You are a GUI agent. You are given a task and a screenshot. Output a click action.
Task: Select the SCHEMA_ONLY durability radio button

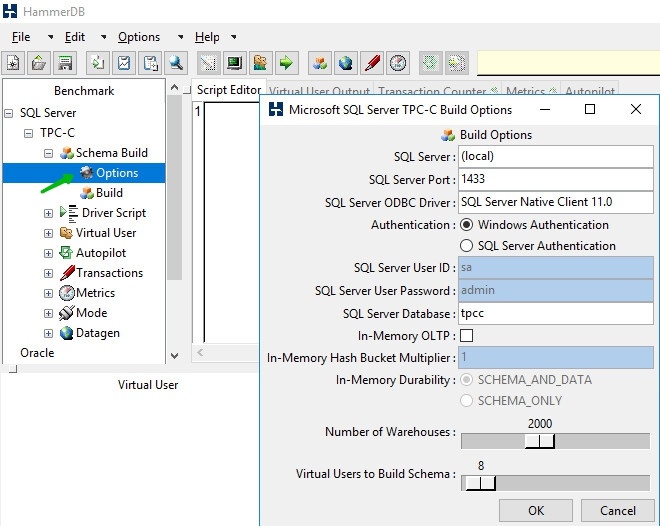[466, 401]
